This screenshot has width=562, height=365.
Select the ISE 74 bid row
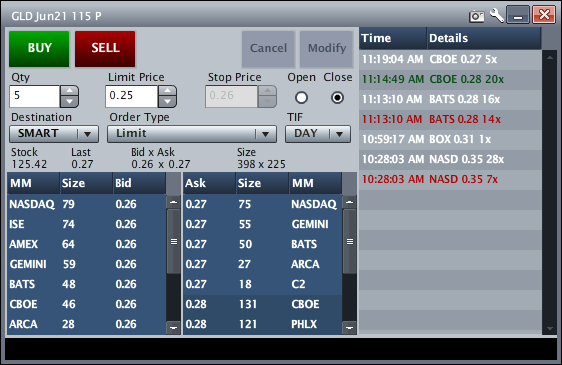[x=86, y=224]
